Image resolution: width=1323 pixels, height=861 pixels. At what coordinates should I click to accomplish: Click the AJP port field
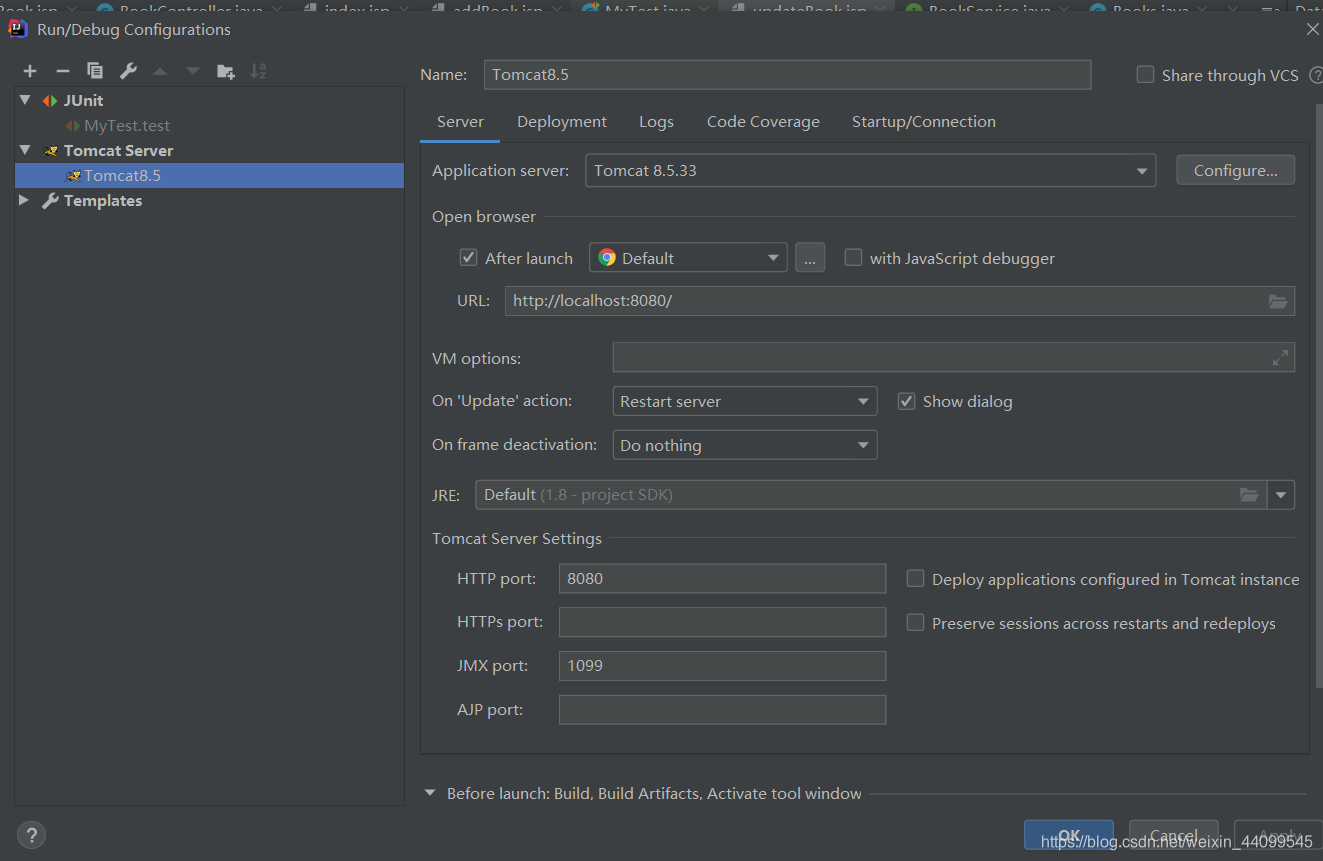tap(722, 710)
